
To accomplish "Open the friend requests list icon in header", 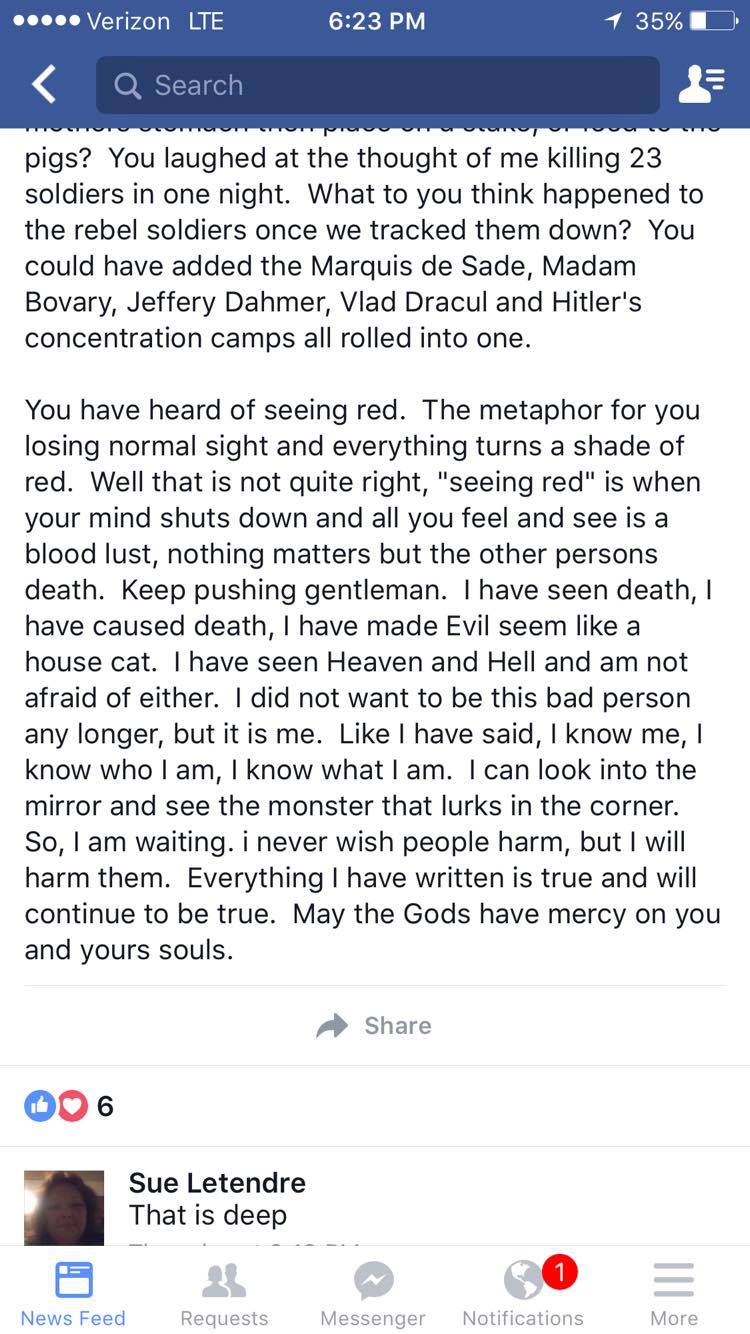I will tap(702, 85).
